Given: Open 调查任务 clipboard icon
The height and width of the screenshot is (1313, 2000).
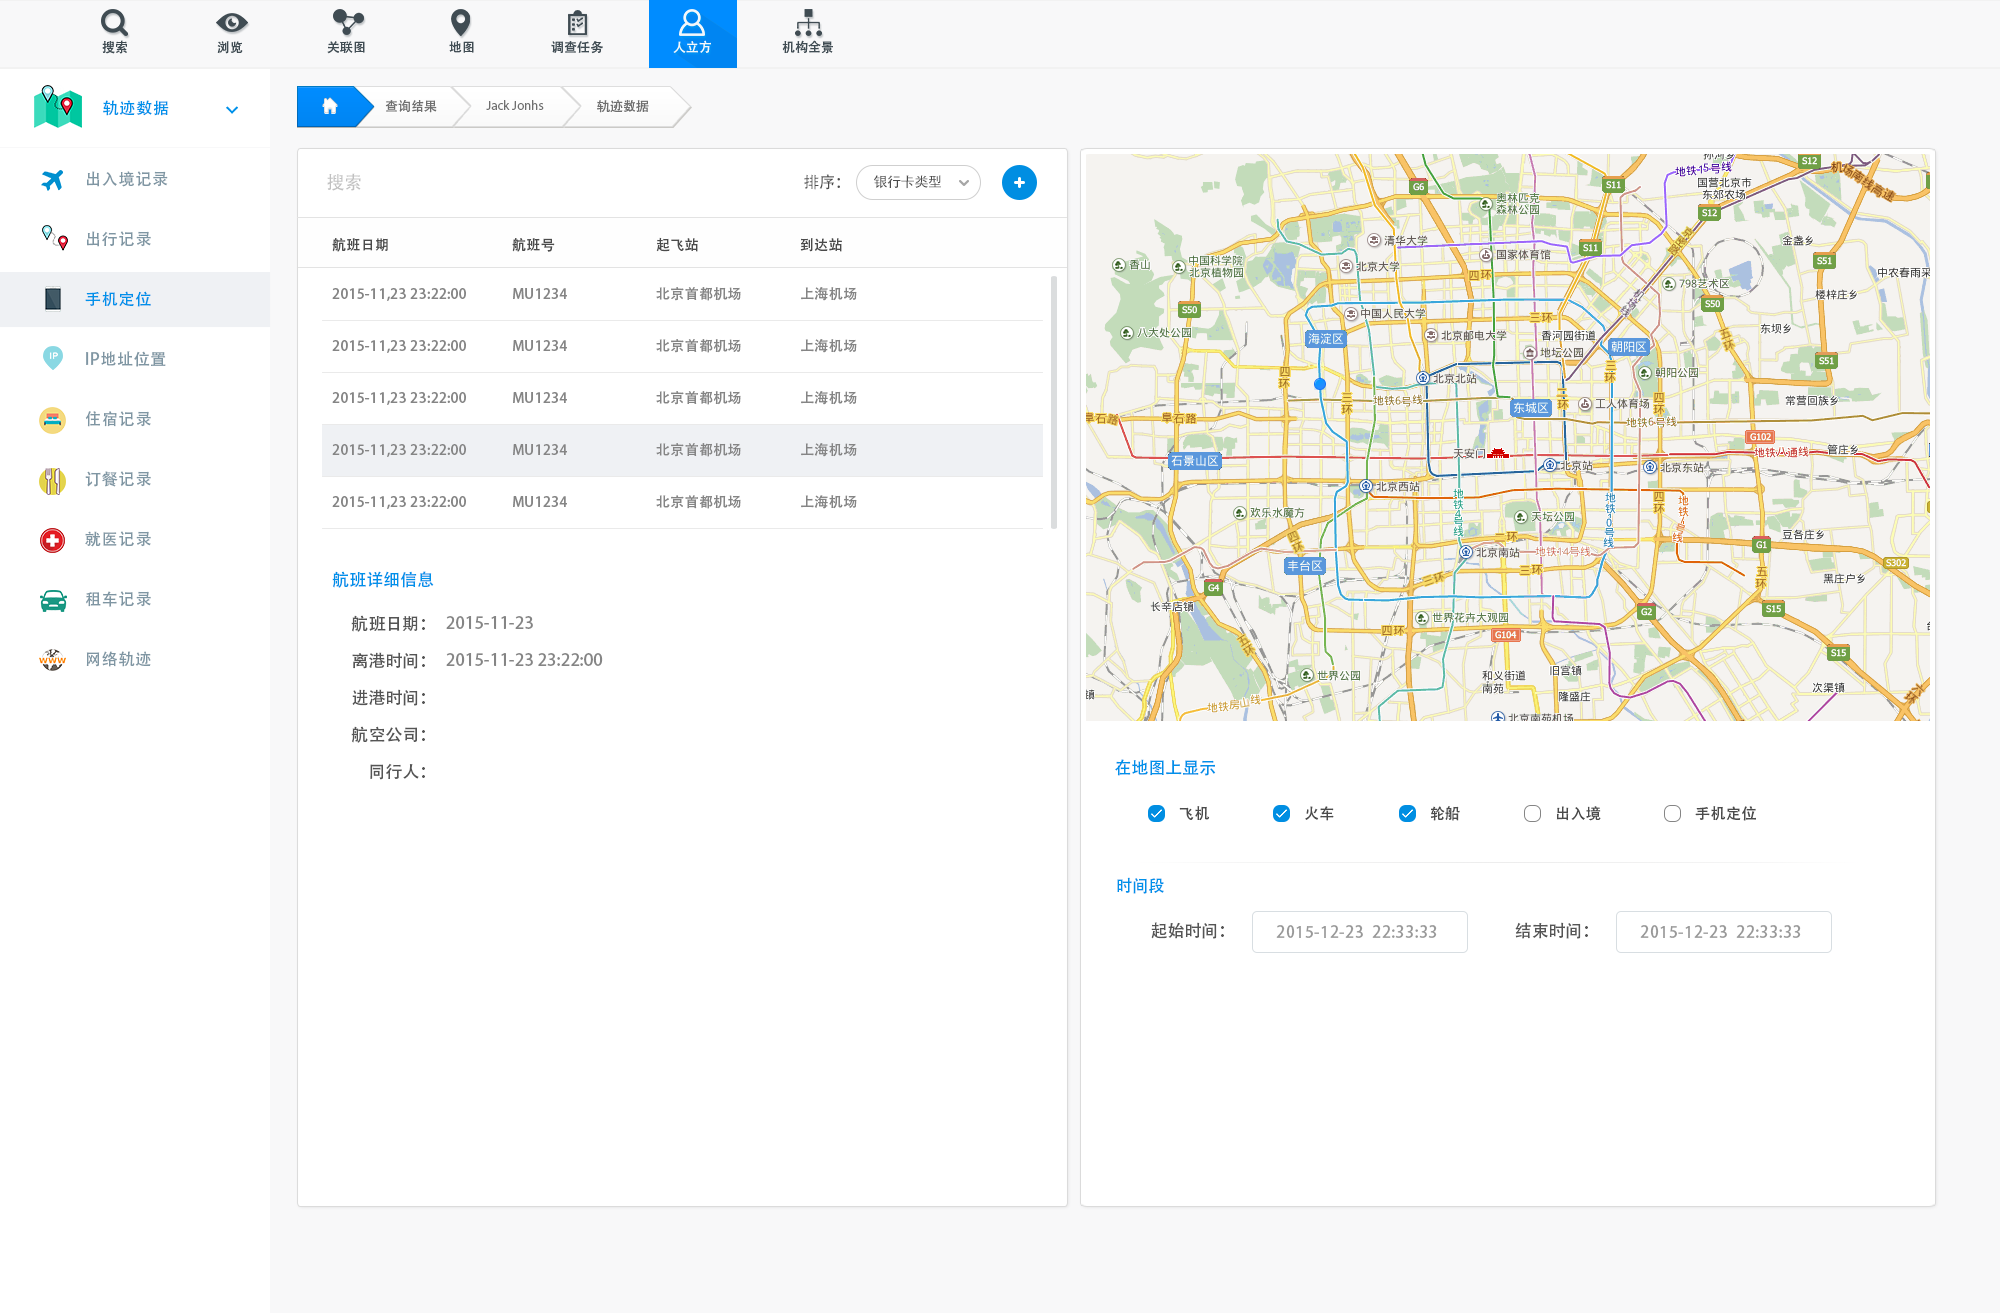Looking at the screenshot, I should [x=577, y=24].
